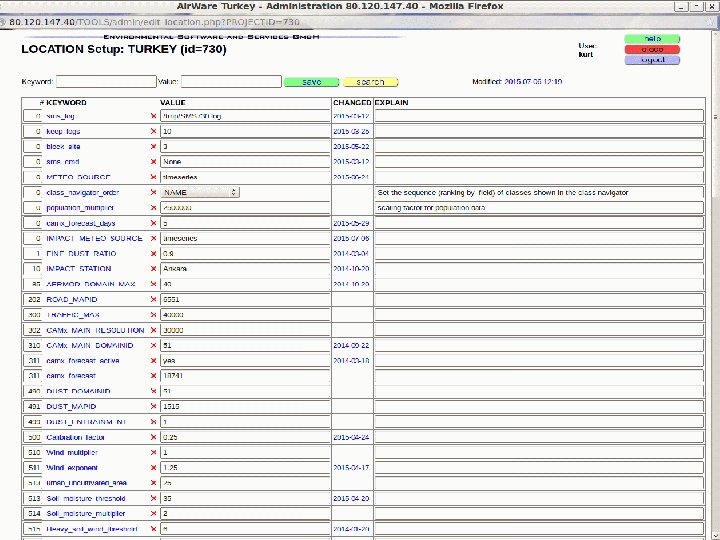Click the empty explain field for keep_logs

click(x=539, y=131)
